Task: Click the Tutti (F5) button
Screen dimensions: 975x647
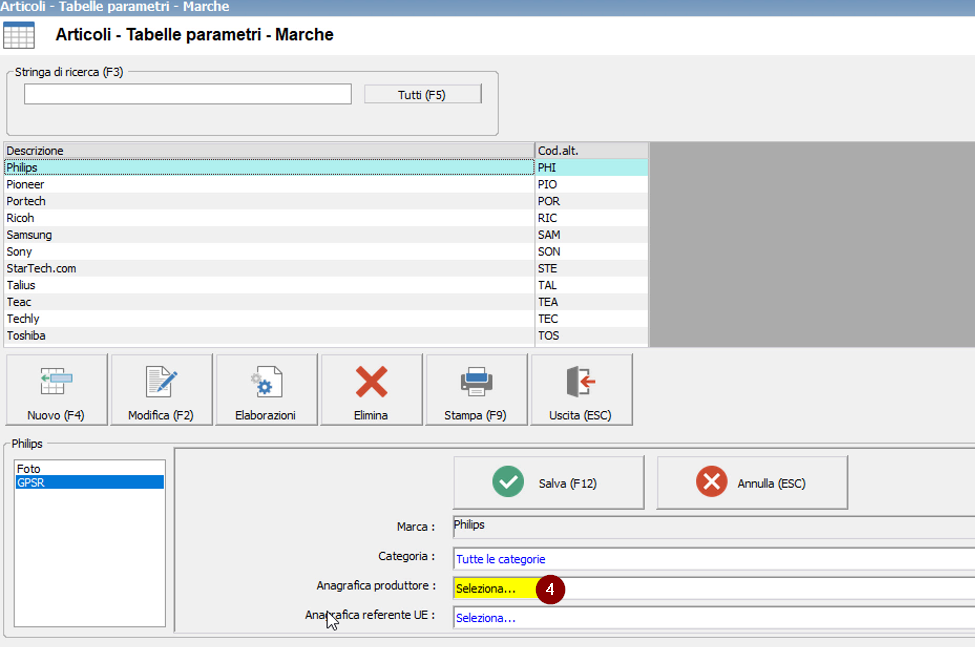Action: (422, 94)
